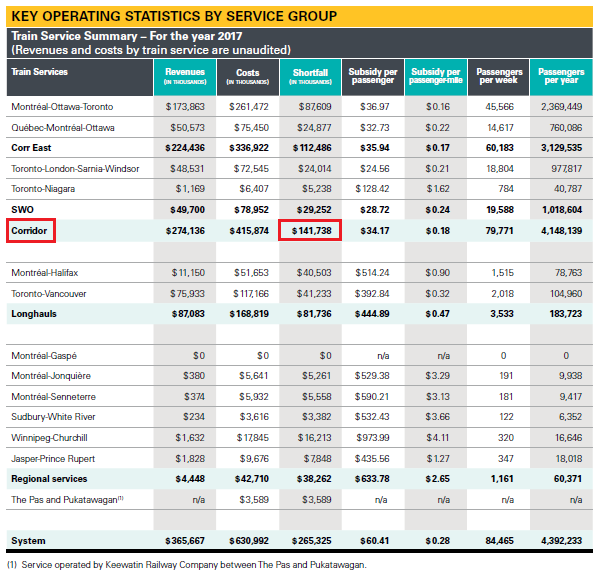Select the Shortfall column header
Screen dimensions: 601x575
tap(310, 76)
